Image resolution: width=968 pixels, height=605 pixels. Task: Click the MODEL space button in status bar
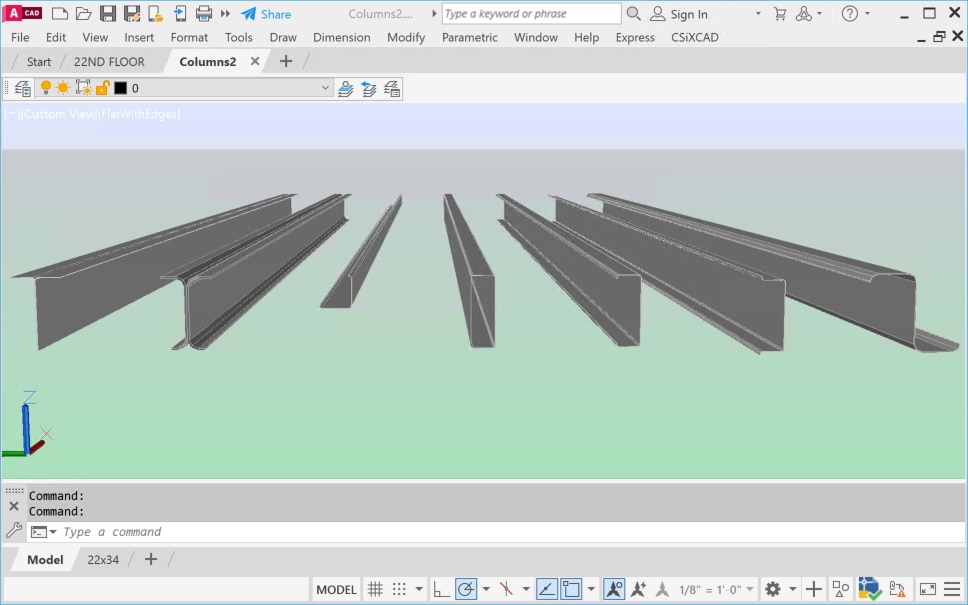click(336, 589)
